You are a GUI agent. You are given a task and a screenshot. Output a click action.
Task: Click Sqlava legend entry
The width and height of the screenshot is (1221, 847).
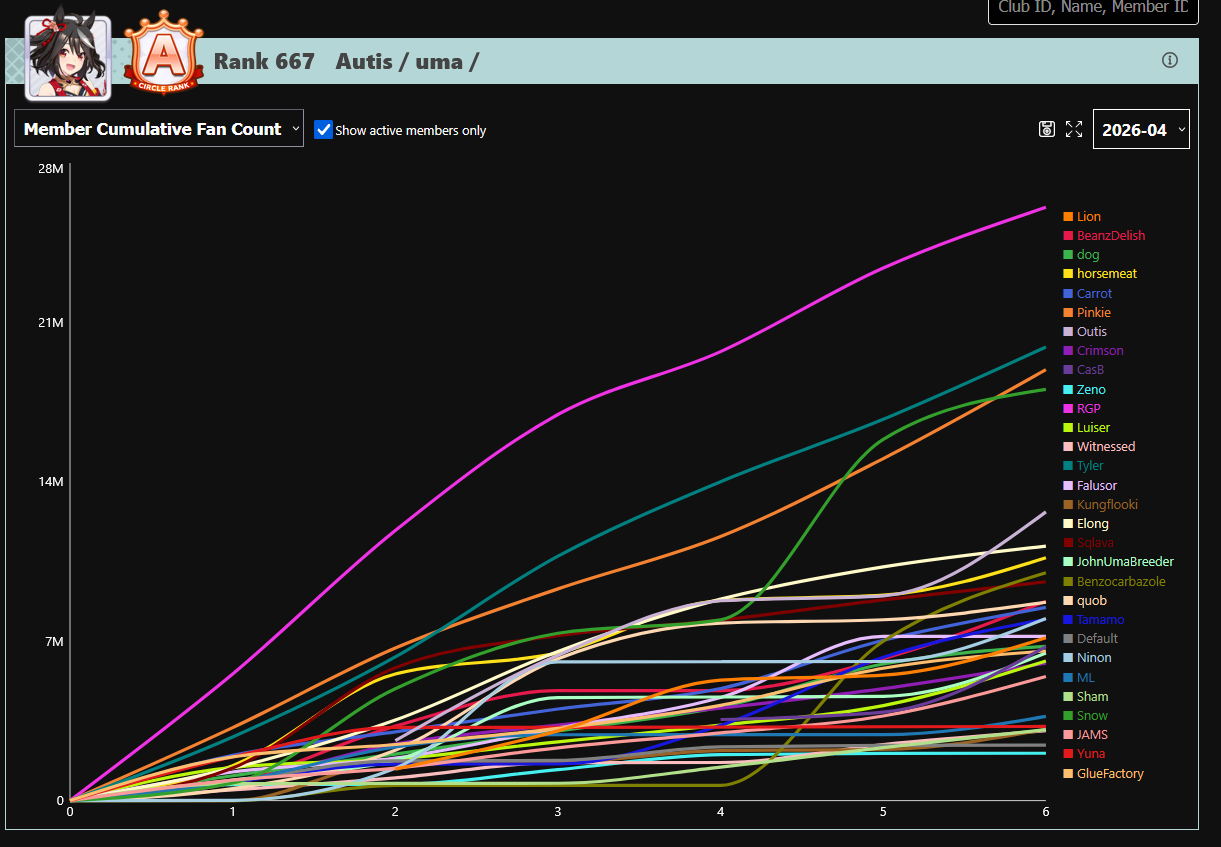coord(1088,543)
